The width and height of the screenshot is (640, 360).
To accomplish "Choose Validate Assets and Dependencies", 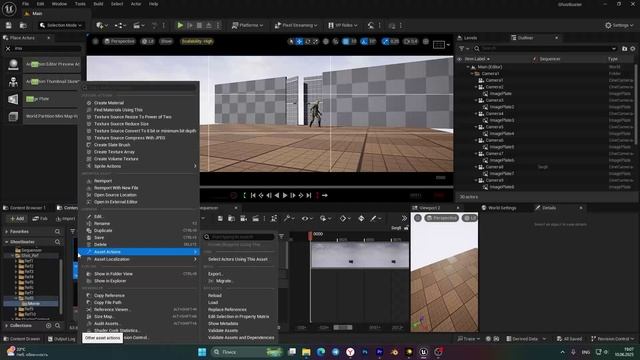I will (241, 338).
